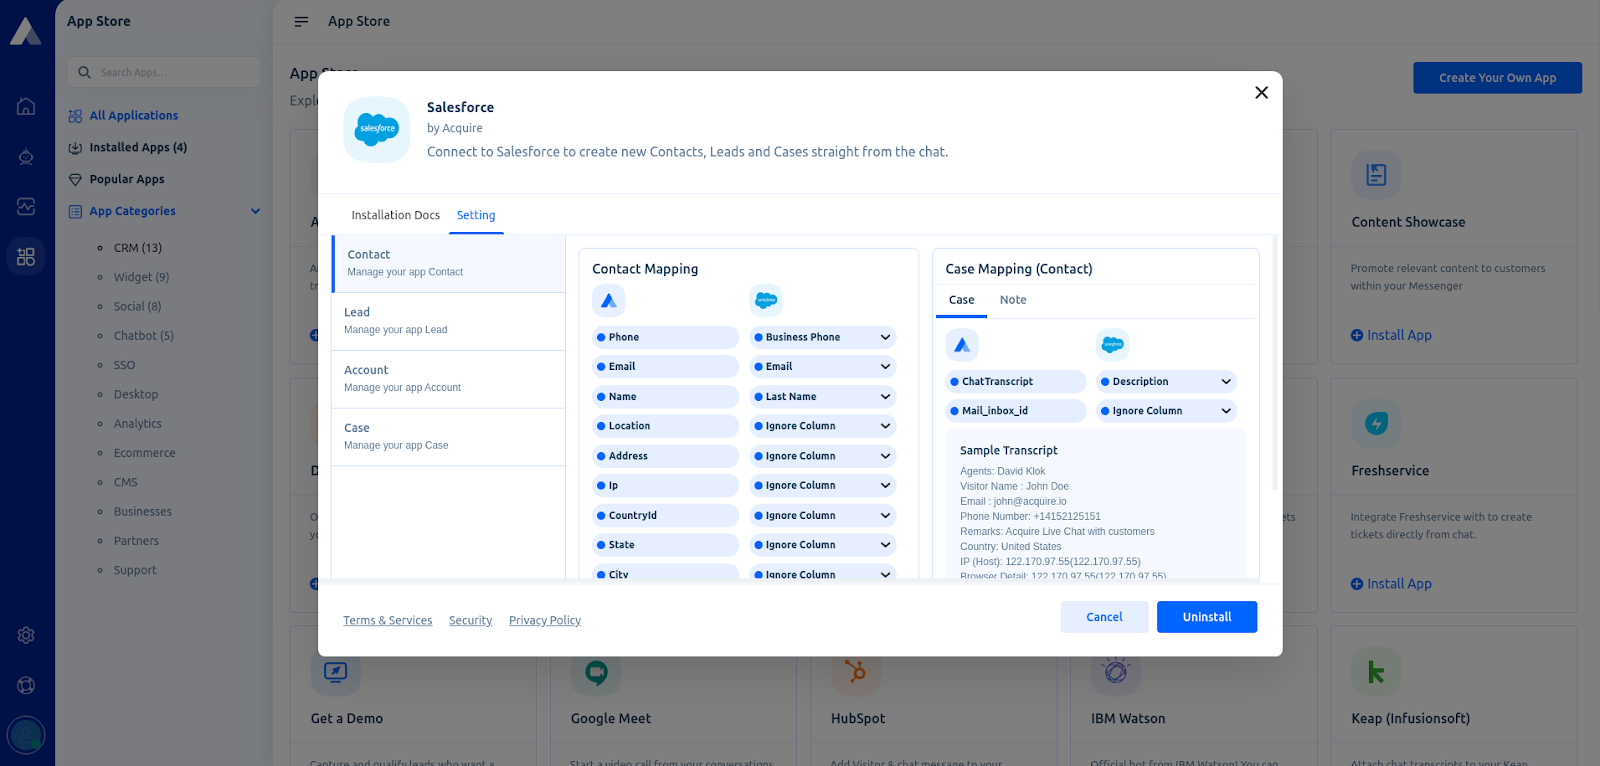Click the Acquire icon above Contact Mapping fields
Image resolution: width=1600 pixels, height=766 pixels.
[609, 300]
